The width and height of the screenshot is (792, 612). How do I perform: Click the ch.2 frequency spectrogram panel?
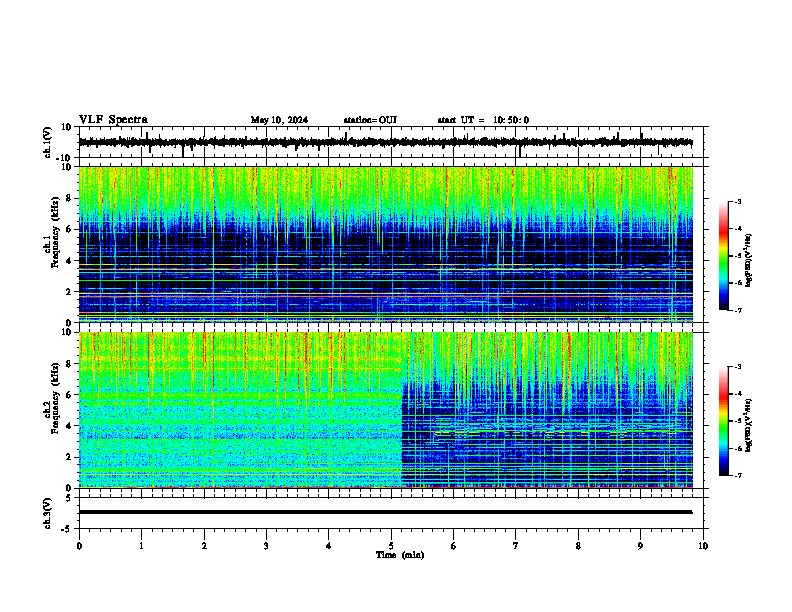(x=386, y=410)
